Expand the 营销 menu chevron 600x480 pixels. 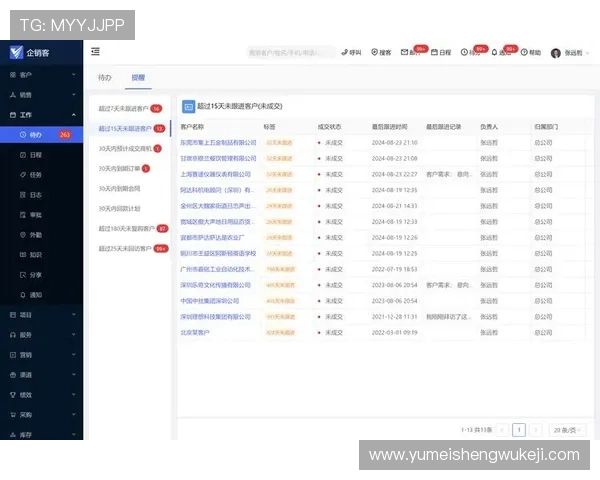pos(73,354)
